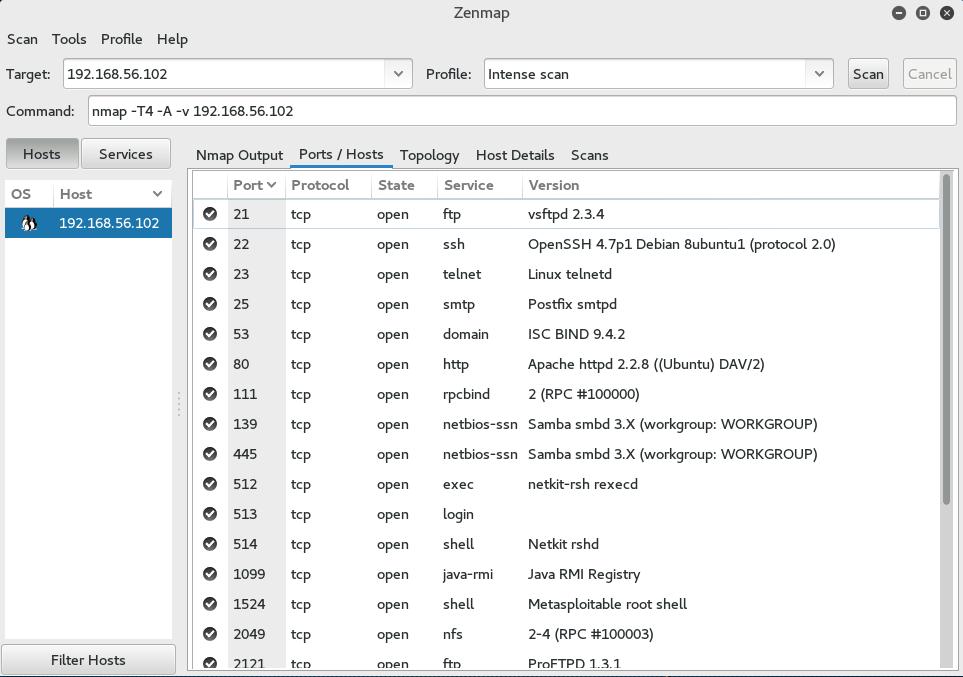Viewport: 963px width, 677px height.
Task: Click the OpenSSH 4.7p1 Debian version cell
Action: (x=681, y=244)
